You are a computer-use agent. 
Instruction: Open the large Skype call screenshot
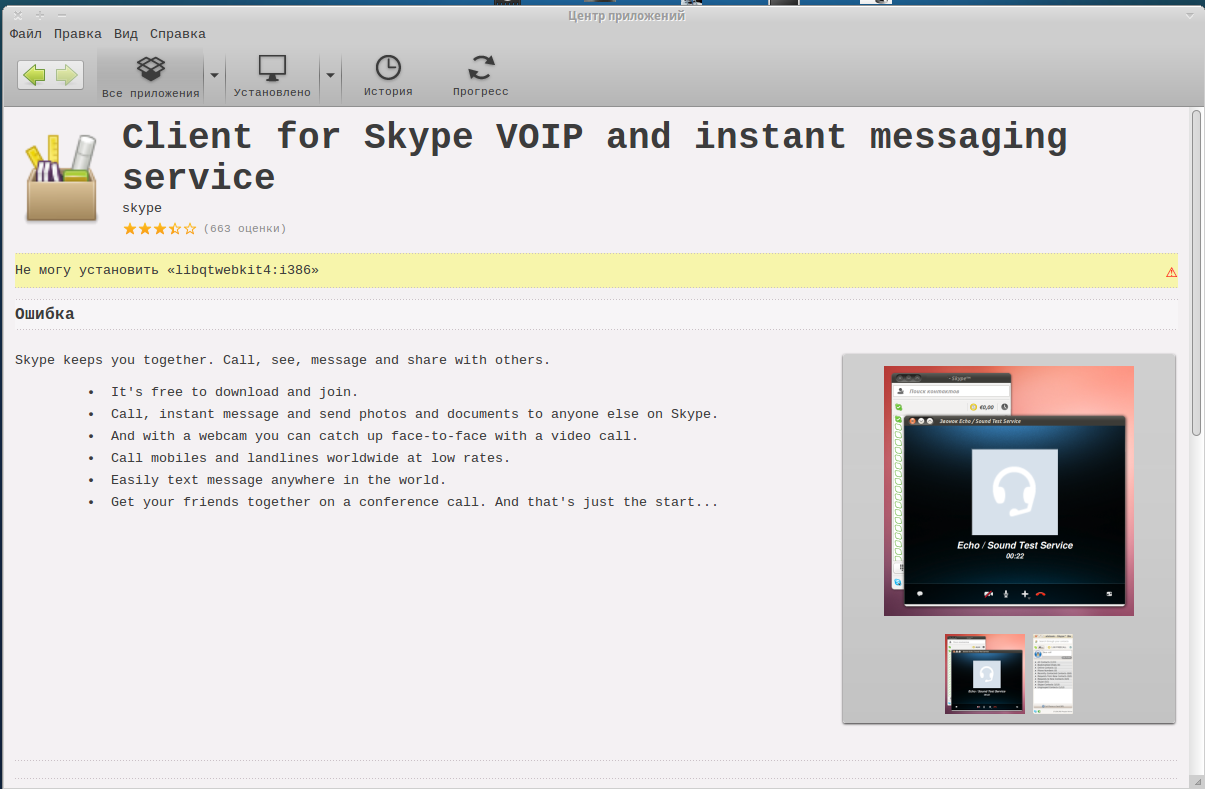pyautogui.click(x=1009, y=491)
